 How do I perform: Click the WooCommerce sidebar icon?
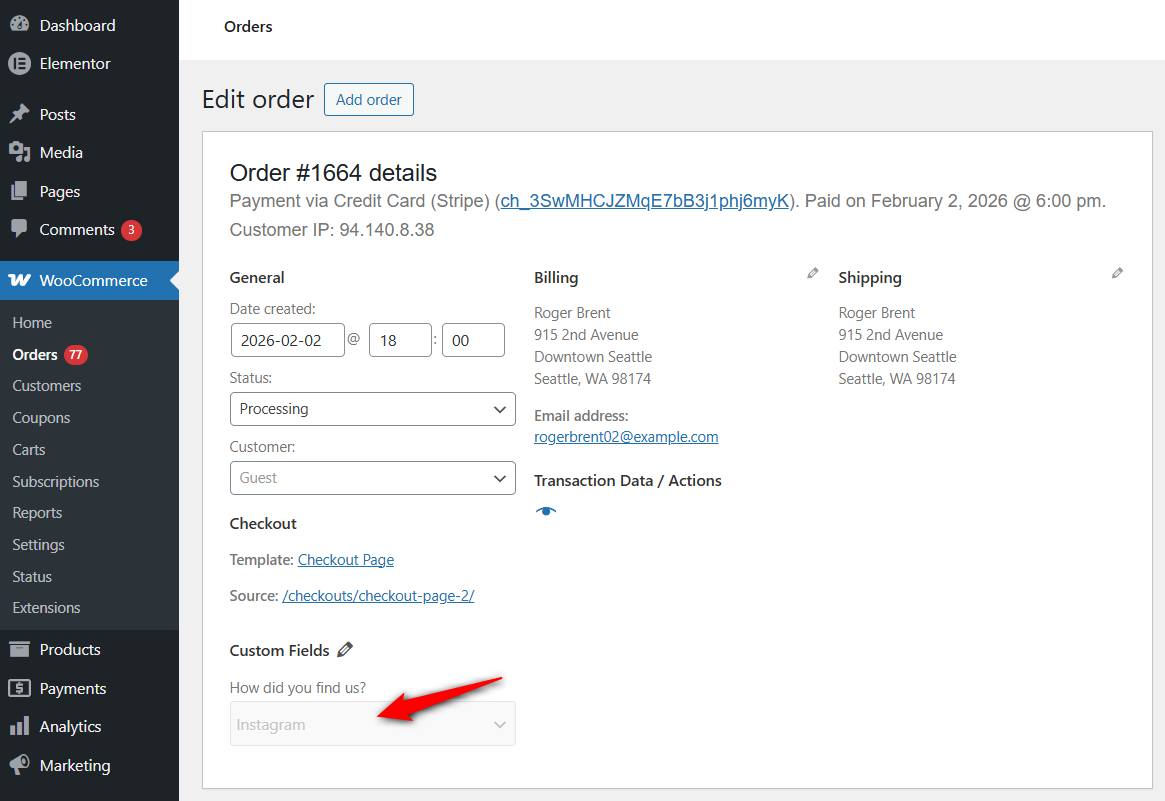click(21, 281)
